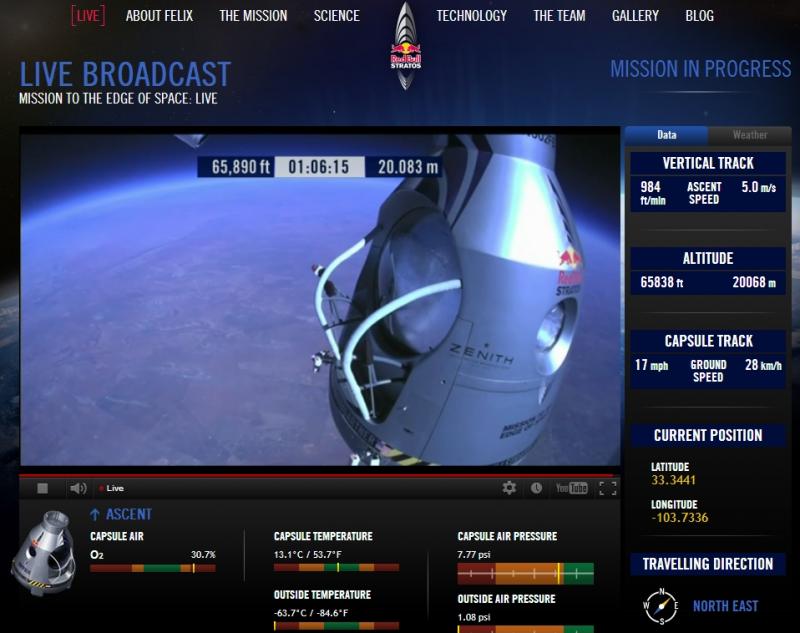Image resolution: width=800 pixels, height=633 pixels.
Task: Click the 984 ft/min ascent value
Action: point(653,193)
